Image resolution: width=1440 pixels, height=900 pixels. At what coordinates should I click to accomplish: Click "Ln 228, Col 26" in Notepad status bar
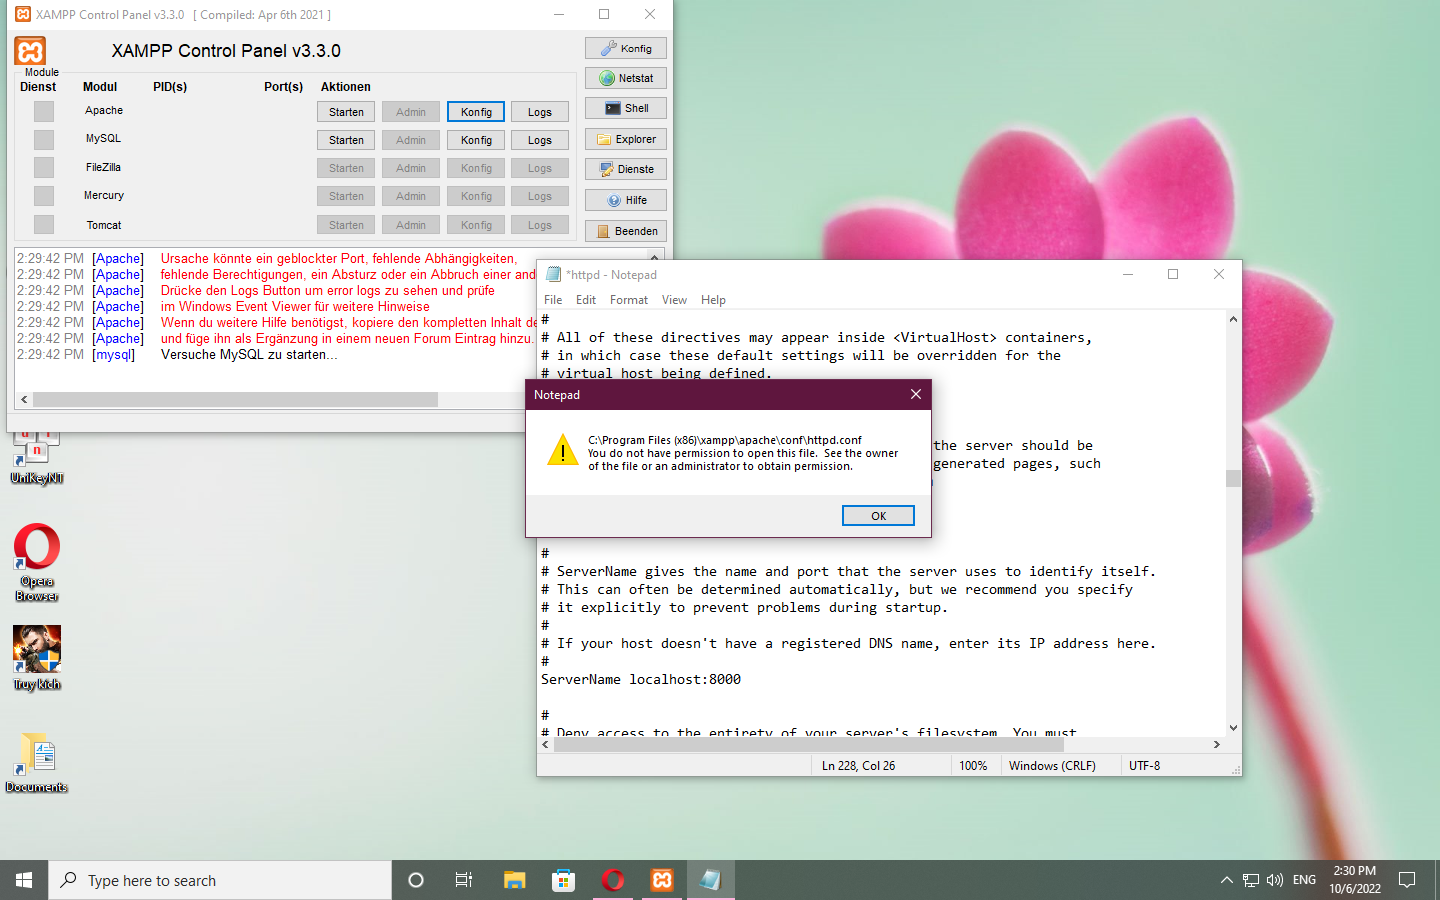pyautogui.click(x=858, y=766)
